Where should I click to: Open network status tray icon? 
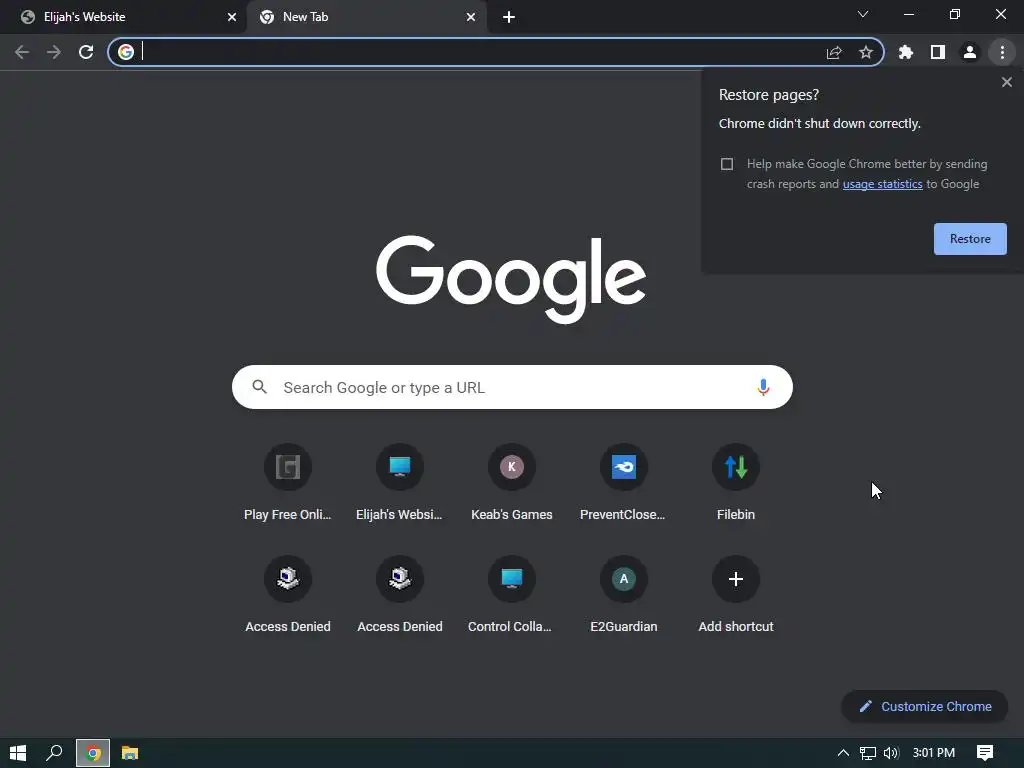(x=867, y=753)
